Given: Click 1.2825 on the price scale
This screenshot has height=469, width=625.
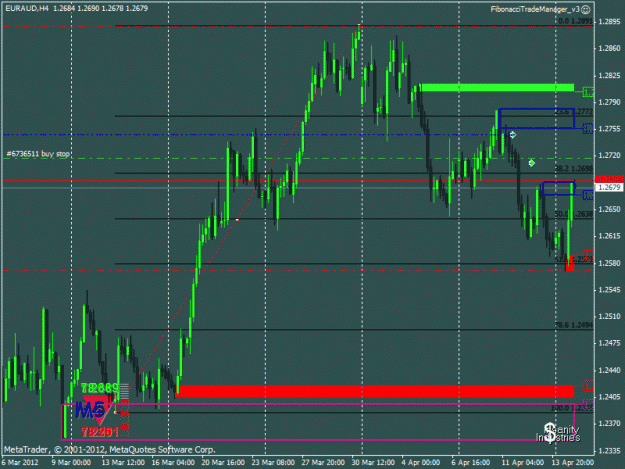Looking at the screenshot, I should 609,75.
